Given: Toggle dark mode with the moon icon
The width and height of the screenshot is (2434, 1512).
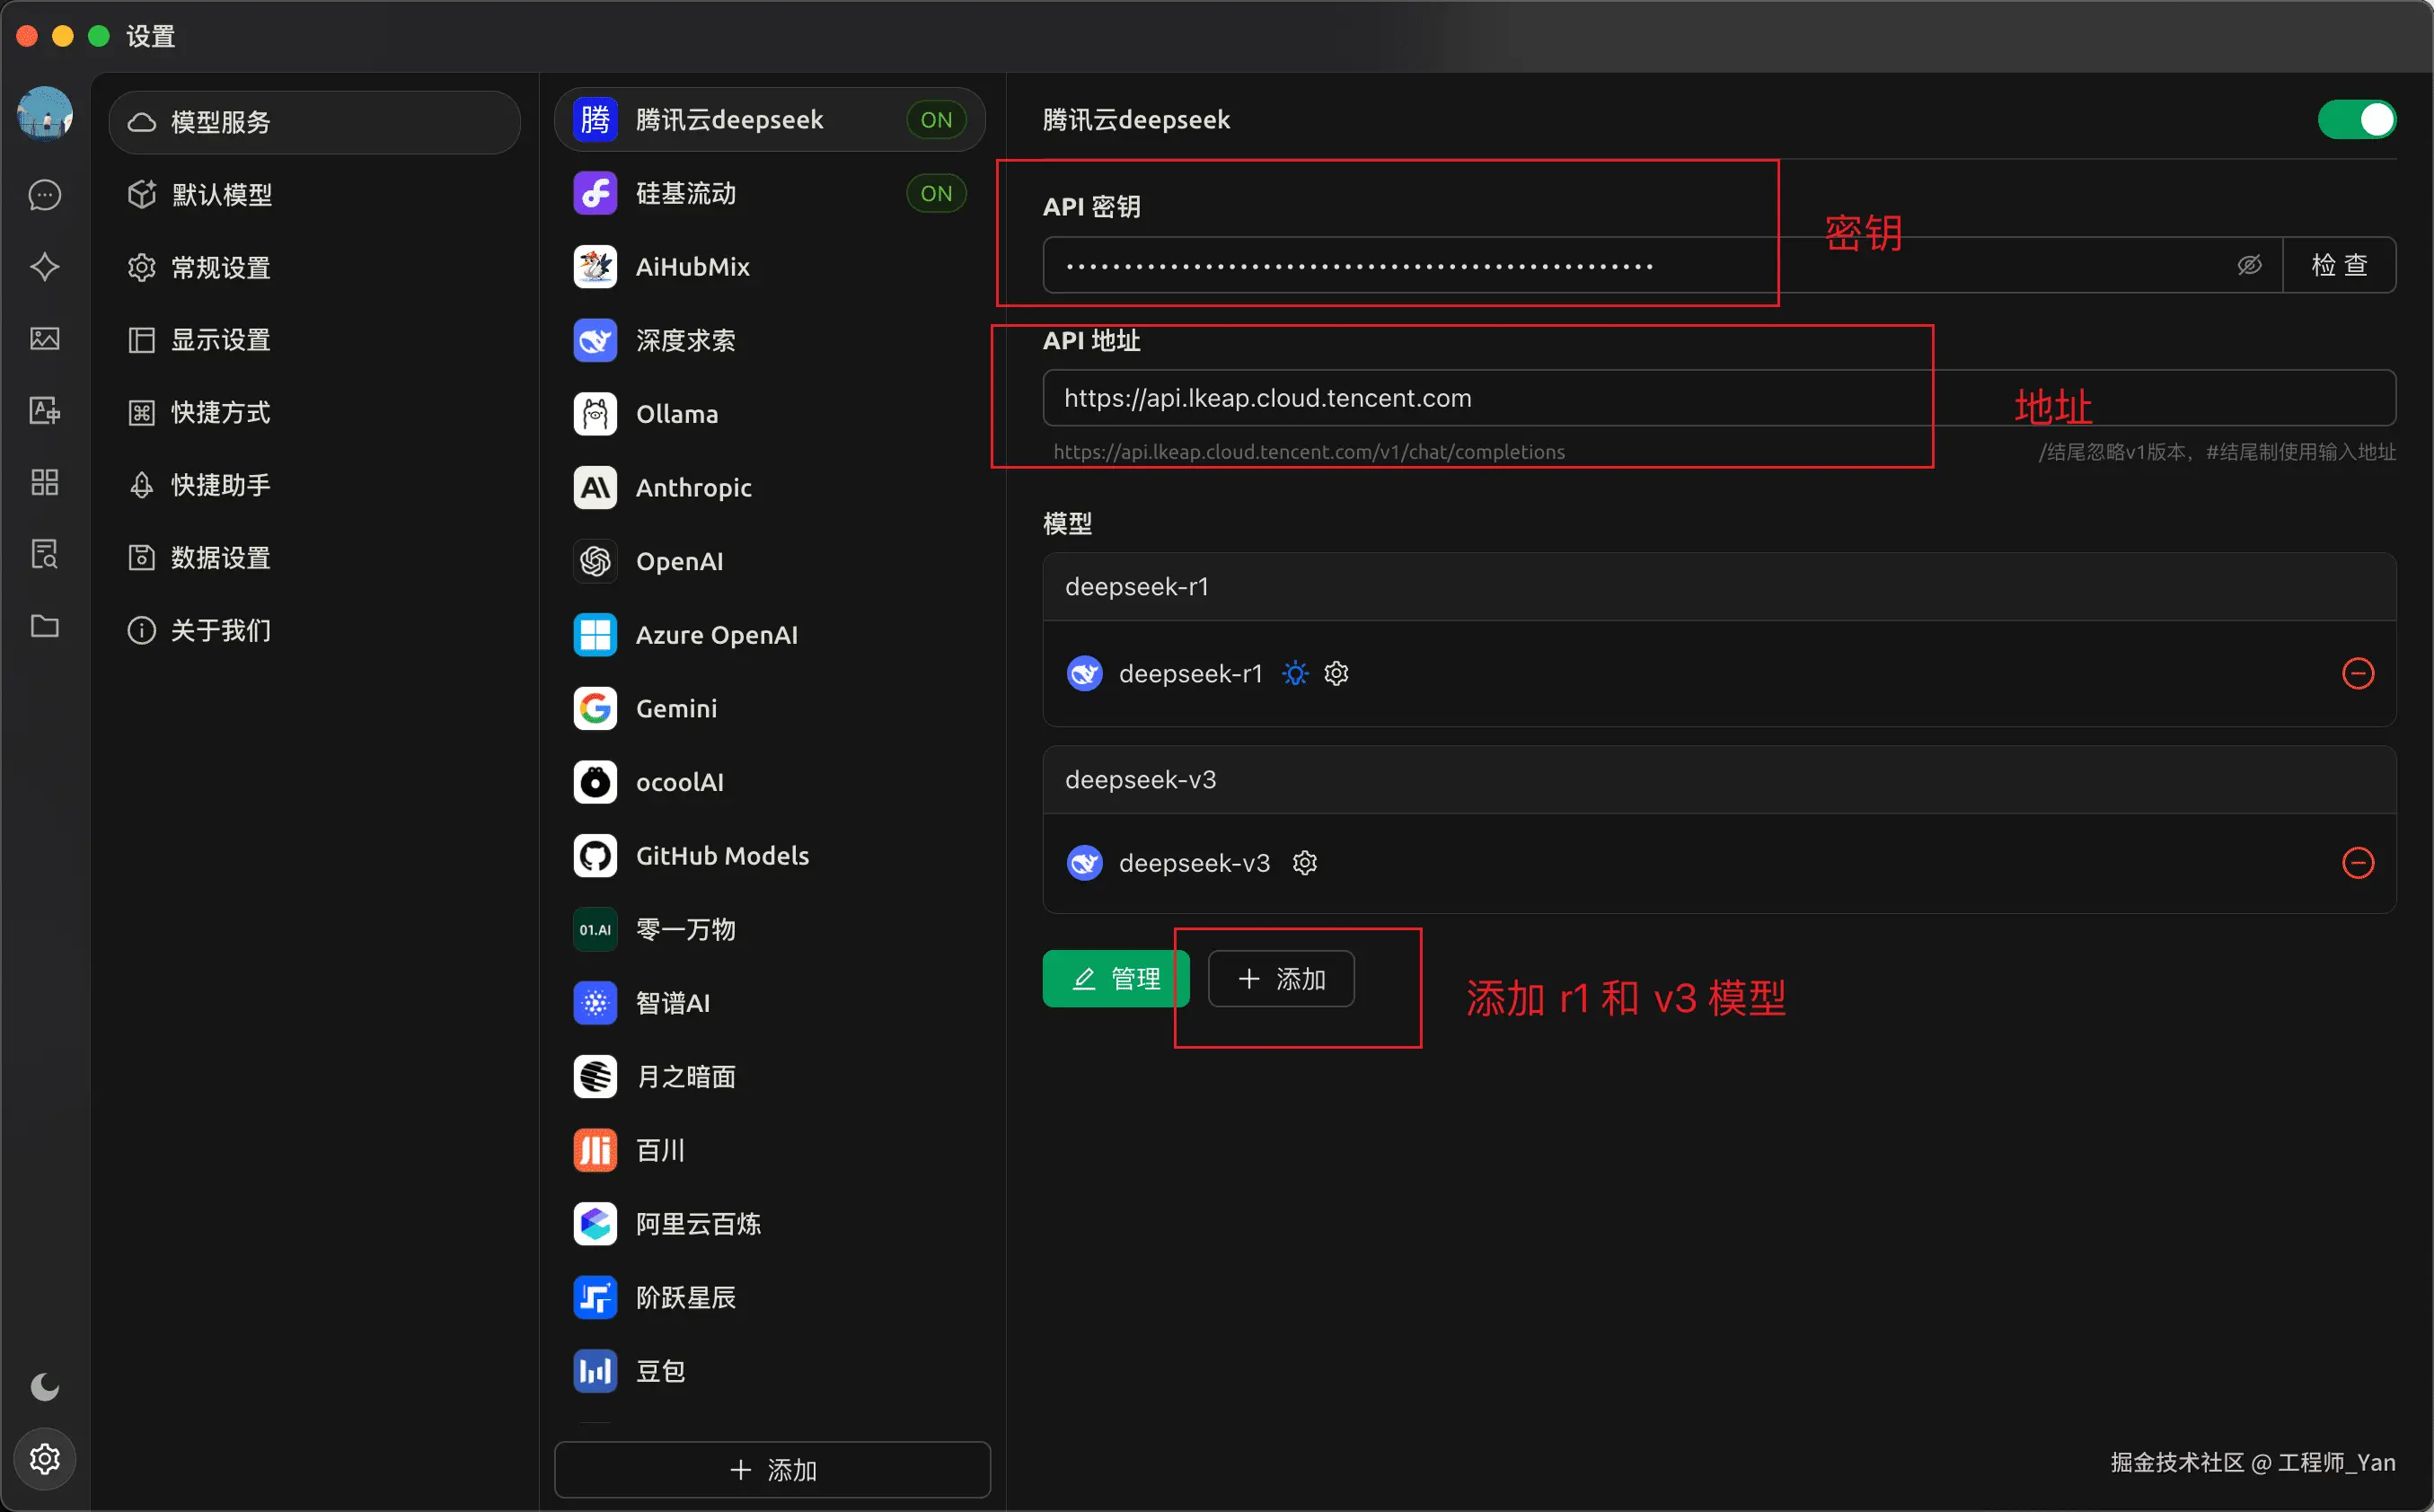Looking at the screenshot, I should coord(44,1386).
